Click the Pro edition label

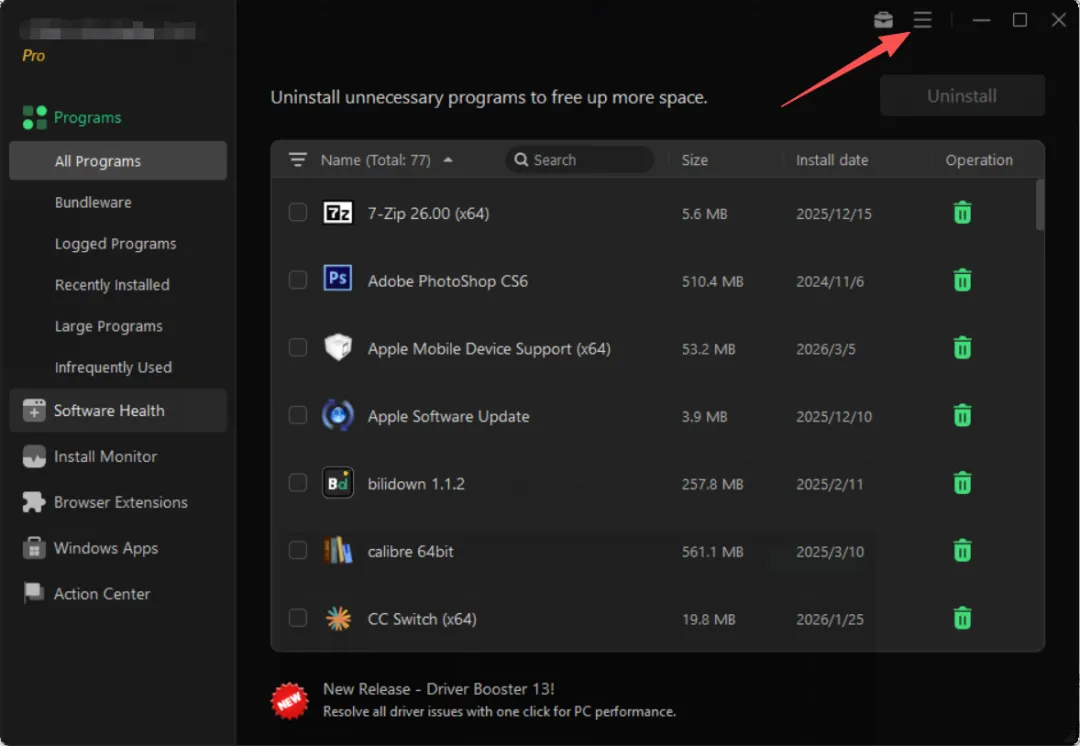pos(33,56)
